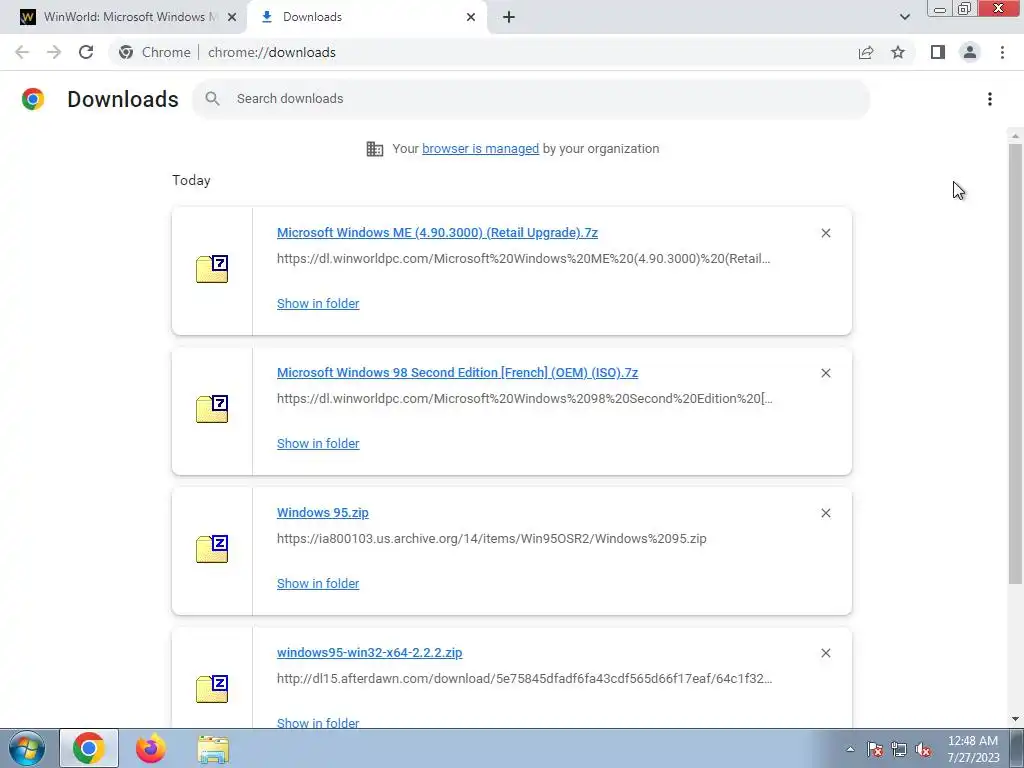
Task: Open the Chrome profile avatar
Action: [970, 52]
